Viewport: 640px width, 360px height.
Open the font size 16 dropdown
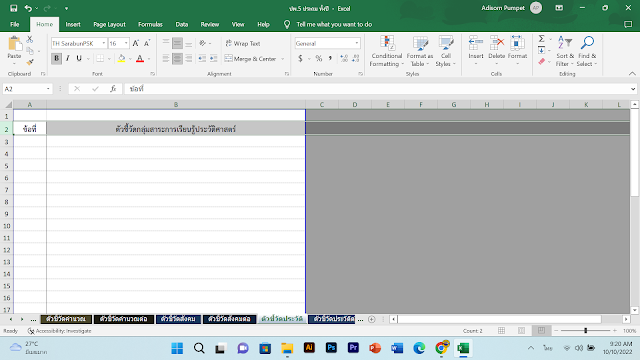coord(126,43)
